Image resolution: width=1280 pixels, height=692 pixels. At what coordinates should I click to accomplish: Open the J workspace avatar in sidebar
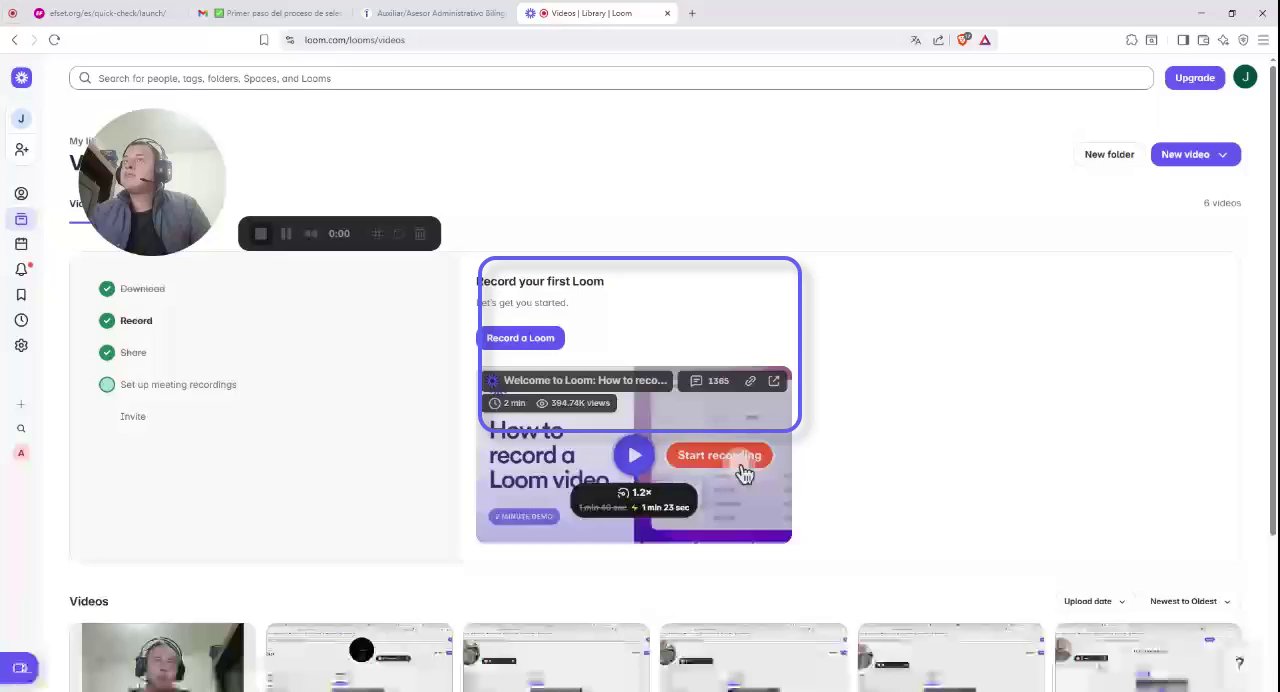(21, 119)
